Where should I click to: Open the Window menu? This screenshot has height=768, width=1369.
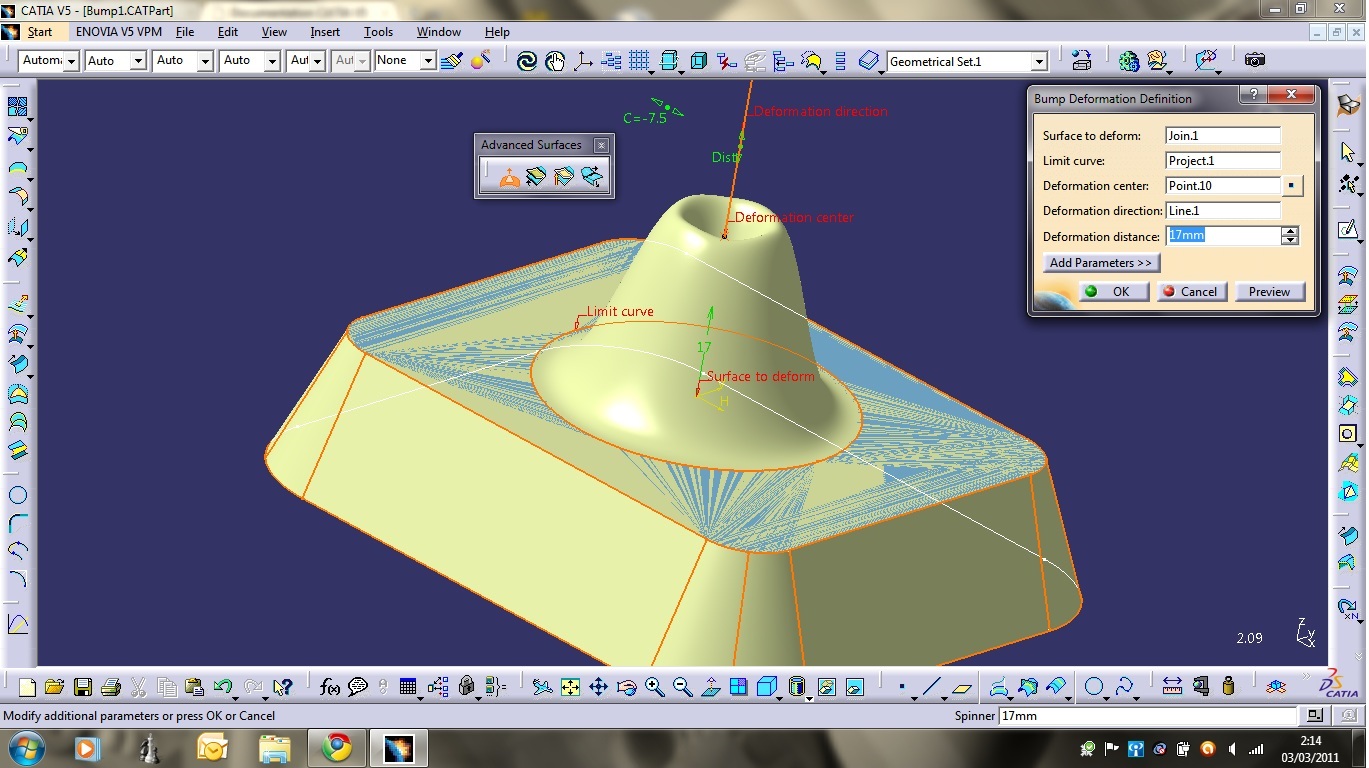tap(439, 32)
